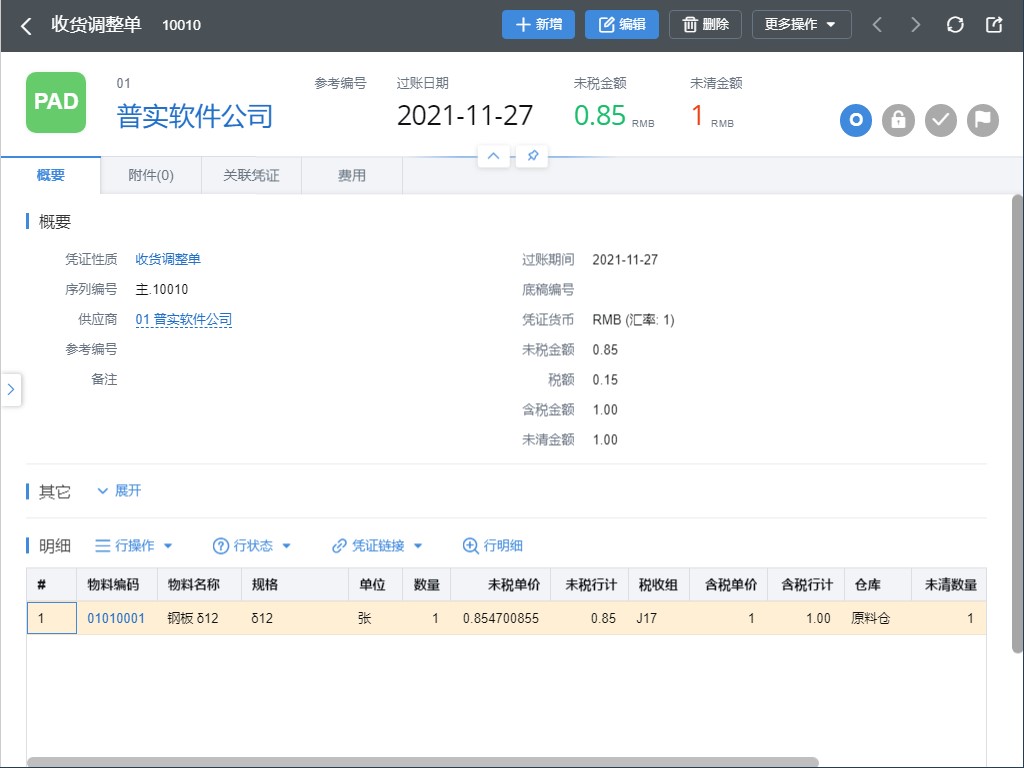Refresh the document with reload icon
The width and height of the screenshot is (1024, 768).
point(955,25)
